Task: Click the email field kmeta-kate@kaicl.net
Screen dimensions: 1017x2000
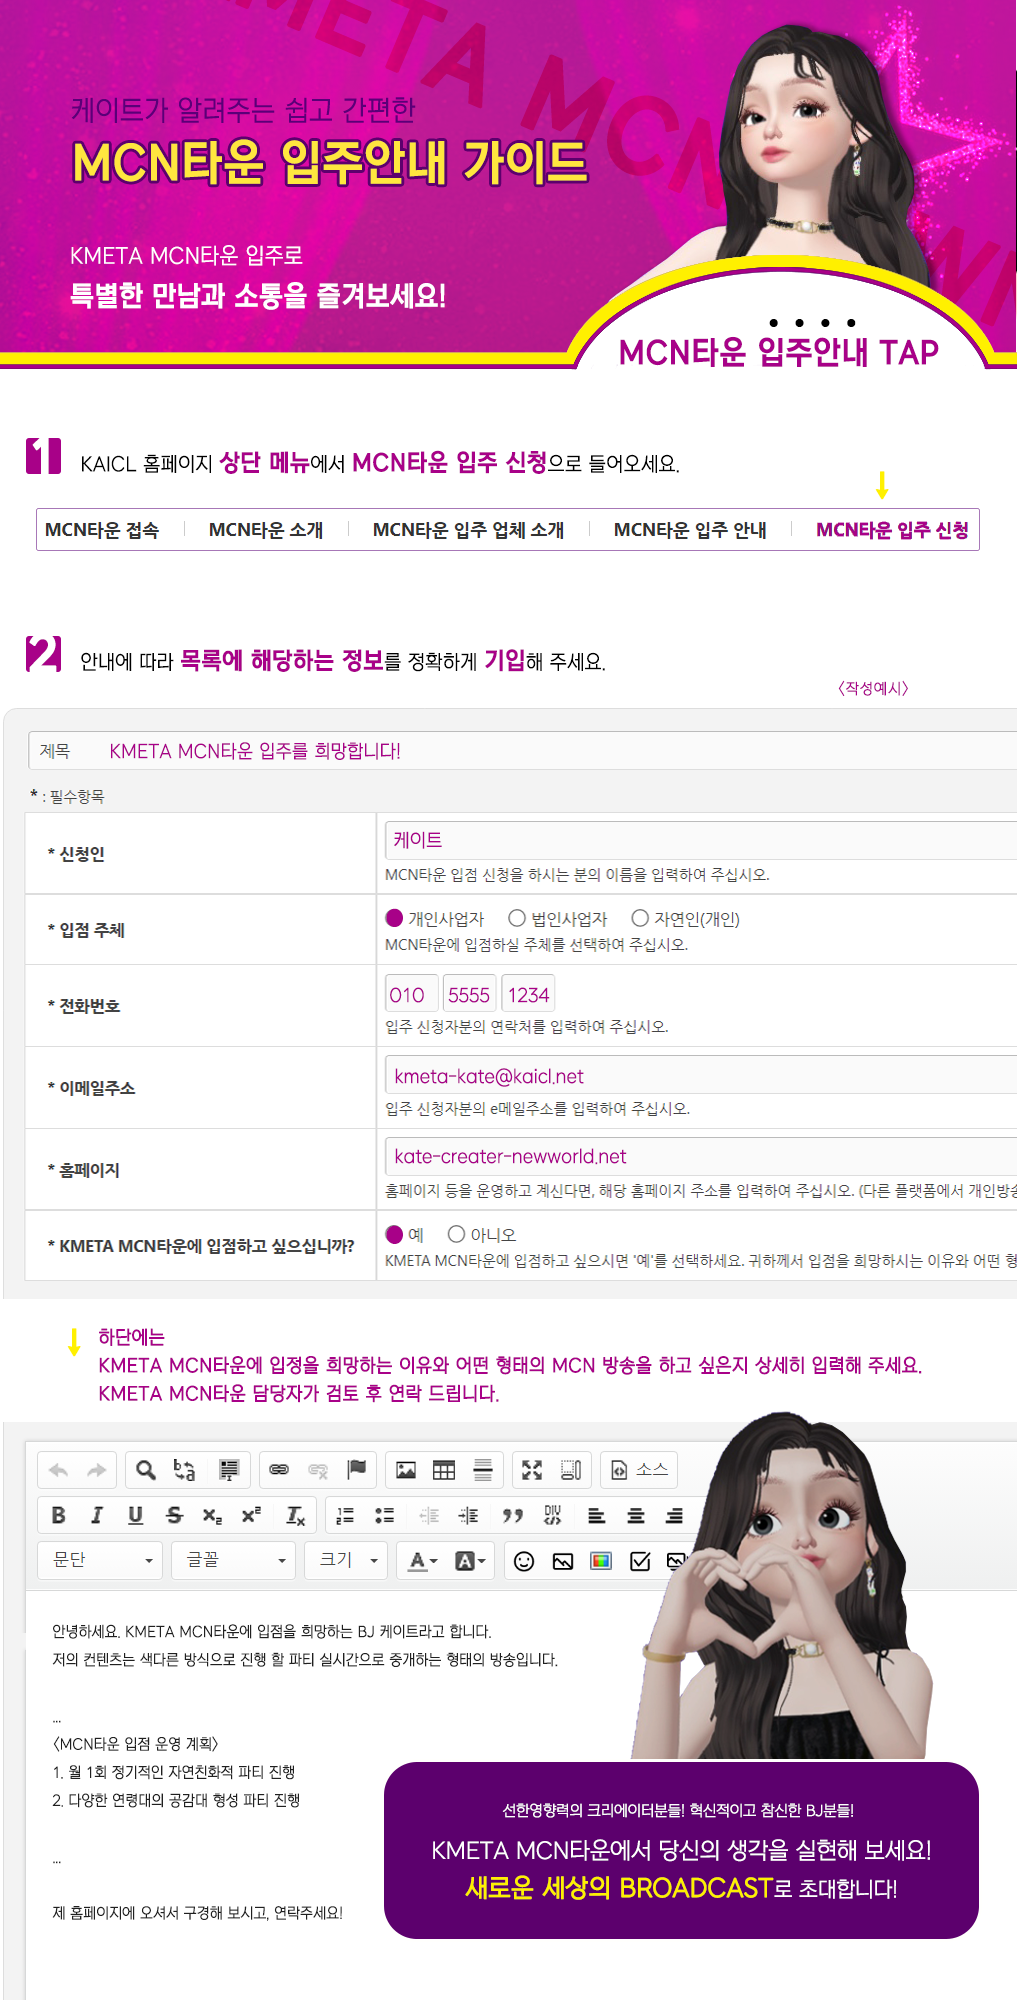Action: coord(700,1076)
